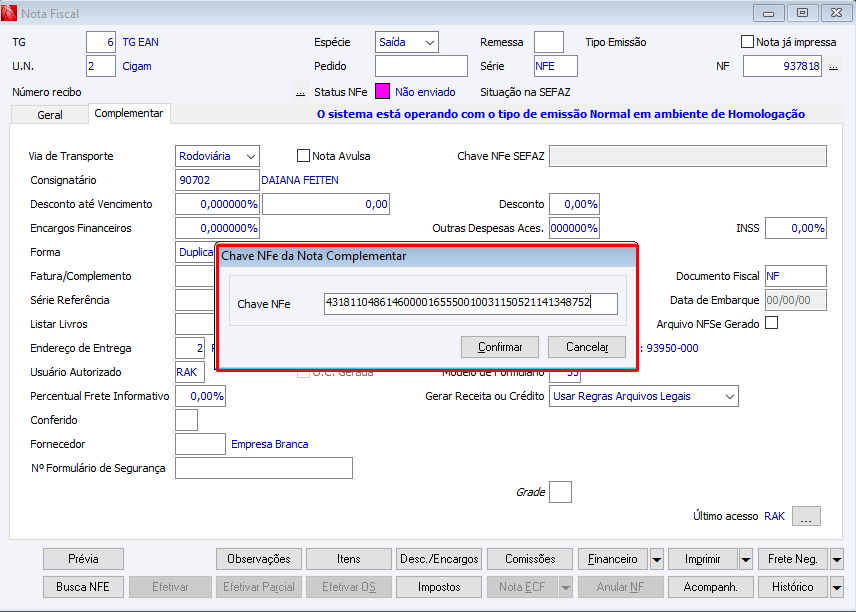The width and height of the screenshot is (856, 612).
Task: Expand the Imprimir button dropdown arrow
Action: (746, 559)
